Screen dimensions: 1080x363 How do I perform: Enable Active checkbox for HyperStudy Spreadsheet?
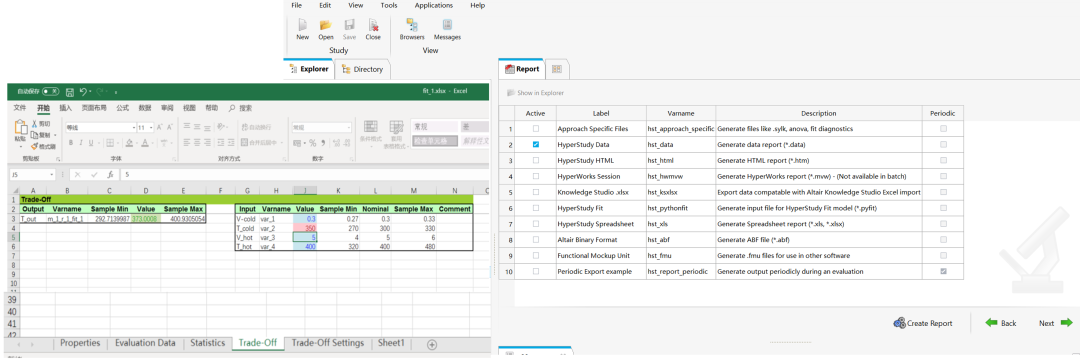coord(536,224)
